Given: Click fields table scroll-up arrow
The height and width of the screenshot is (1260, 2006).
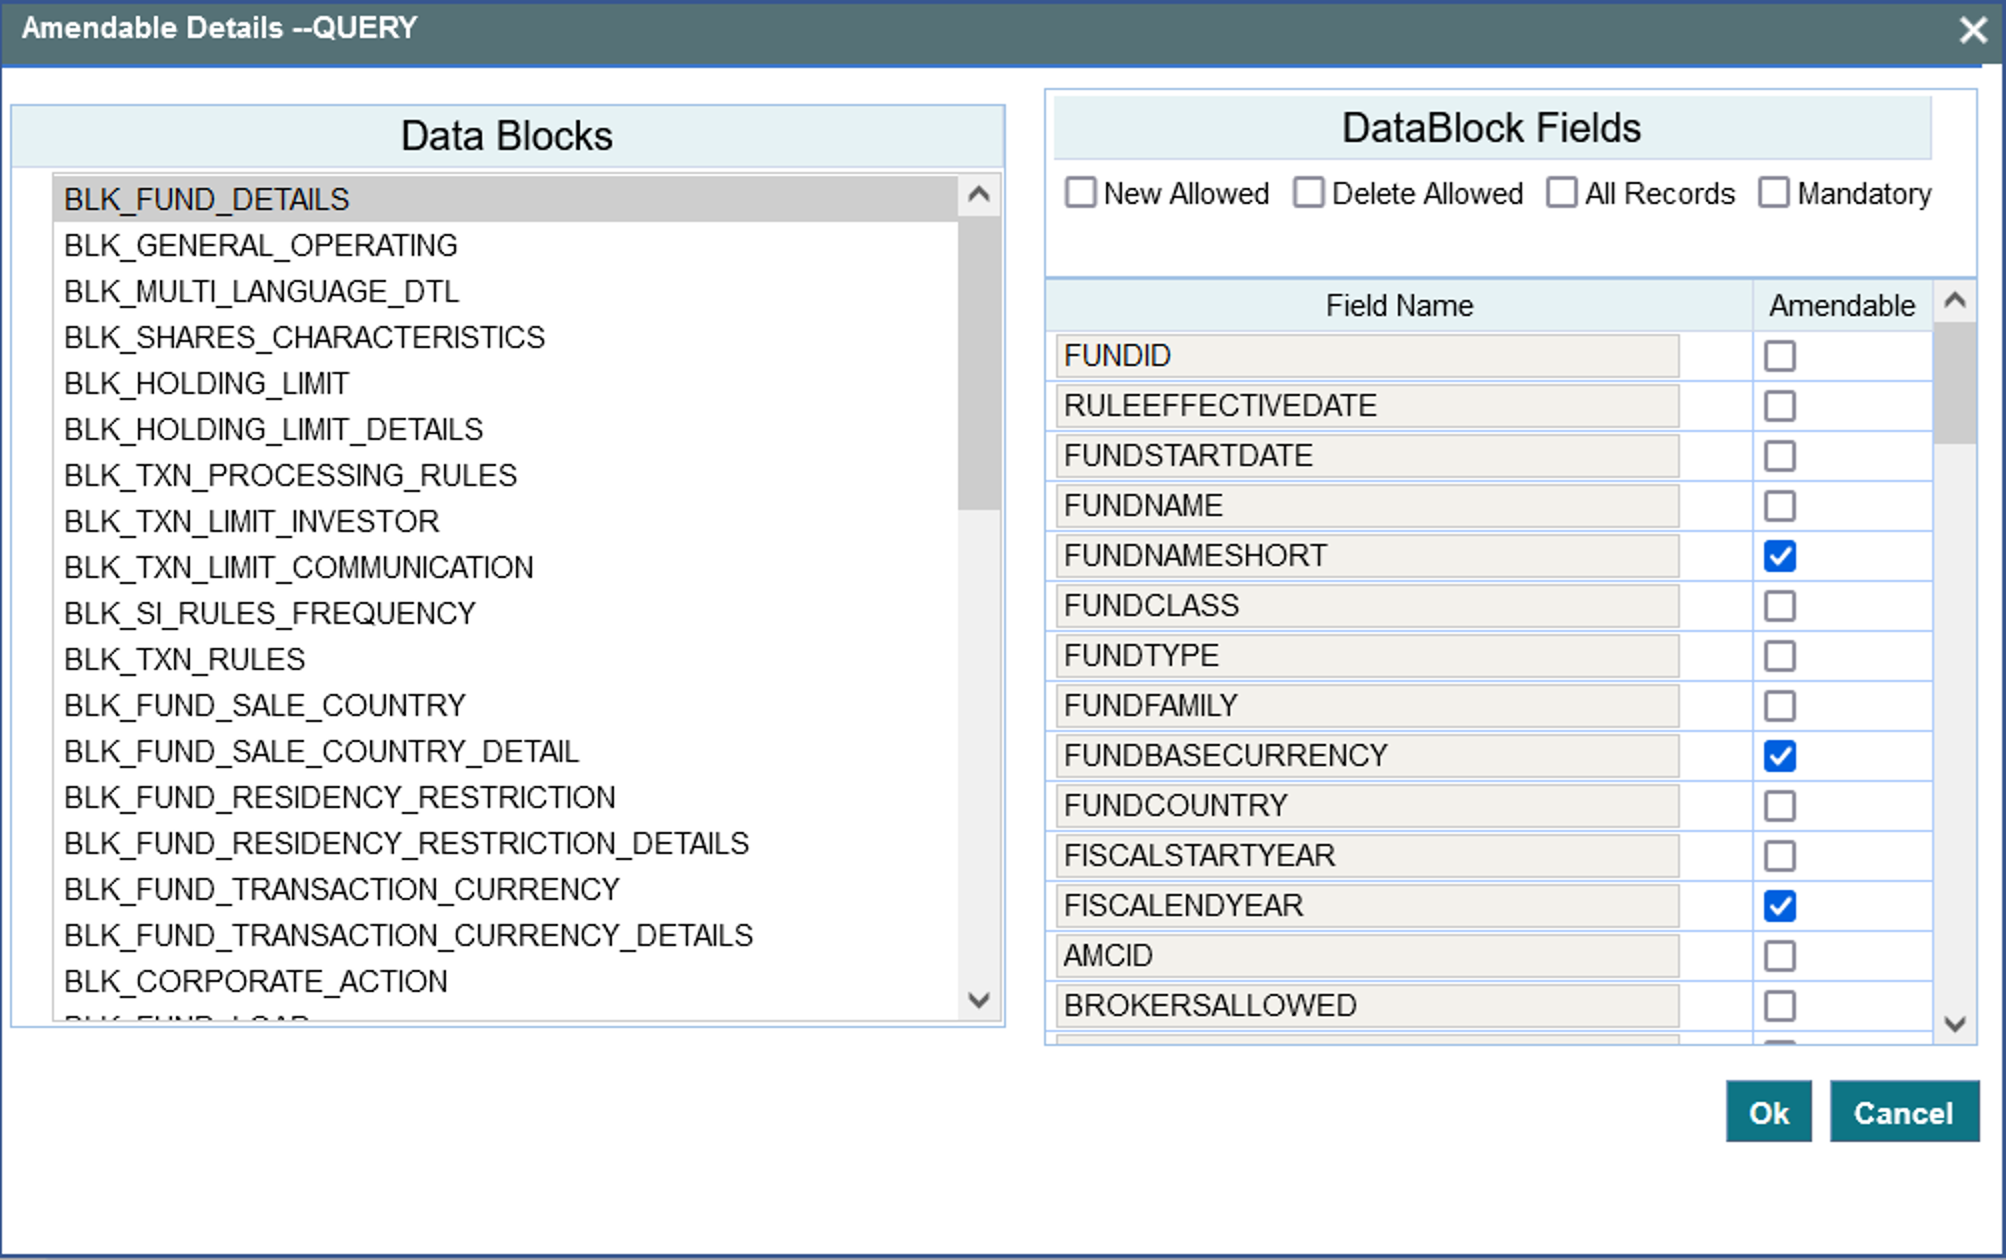Looking at the screenshot, I should coord(1955,300).
